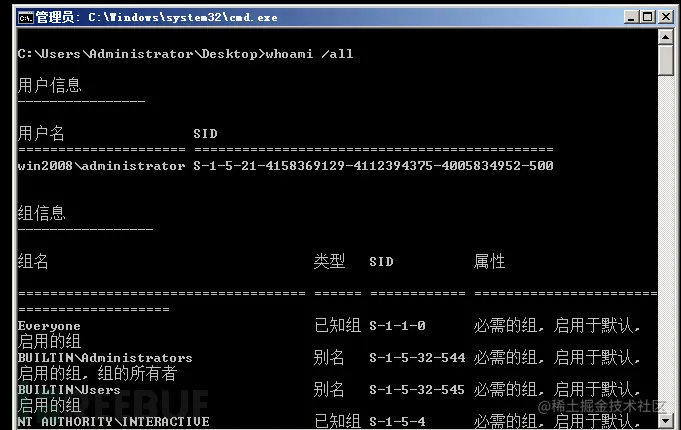Click '启用的组, 组的所有者' text
The height and width of the screenshot is (430, 681).
click(x=97, y=374)
